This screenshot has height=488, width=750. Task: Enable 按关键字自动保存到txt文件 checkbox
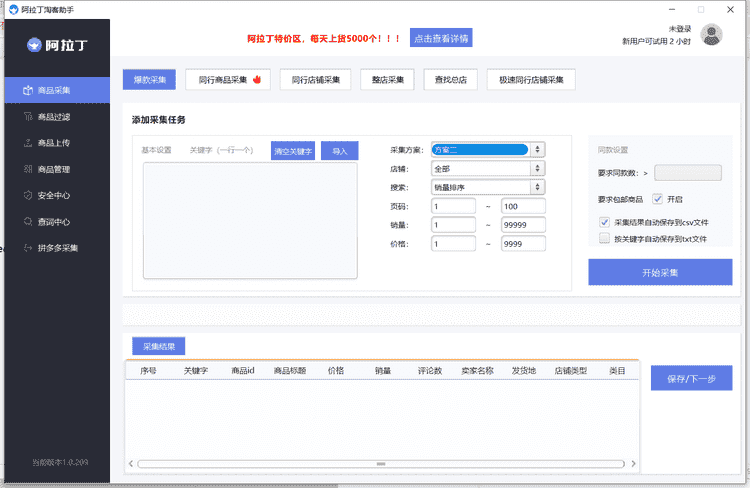coord(604,238)
